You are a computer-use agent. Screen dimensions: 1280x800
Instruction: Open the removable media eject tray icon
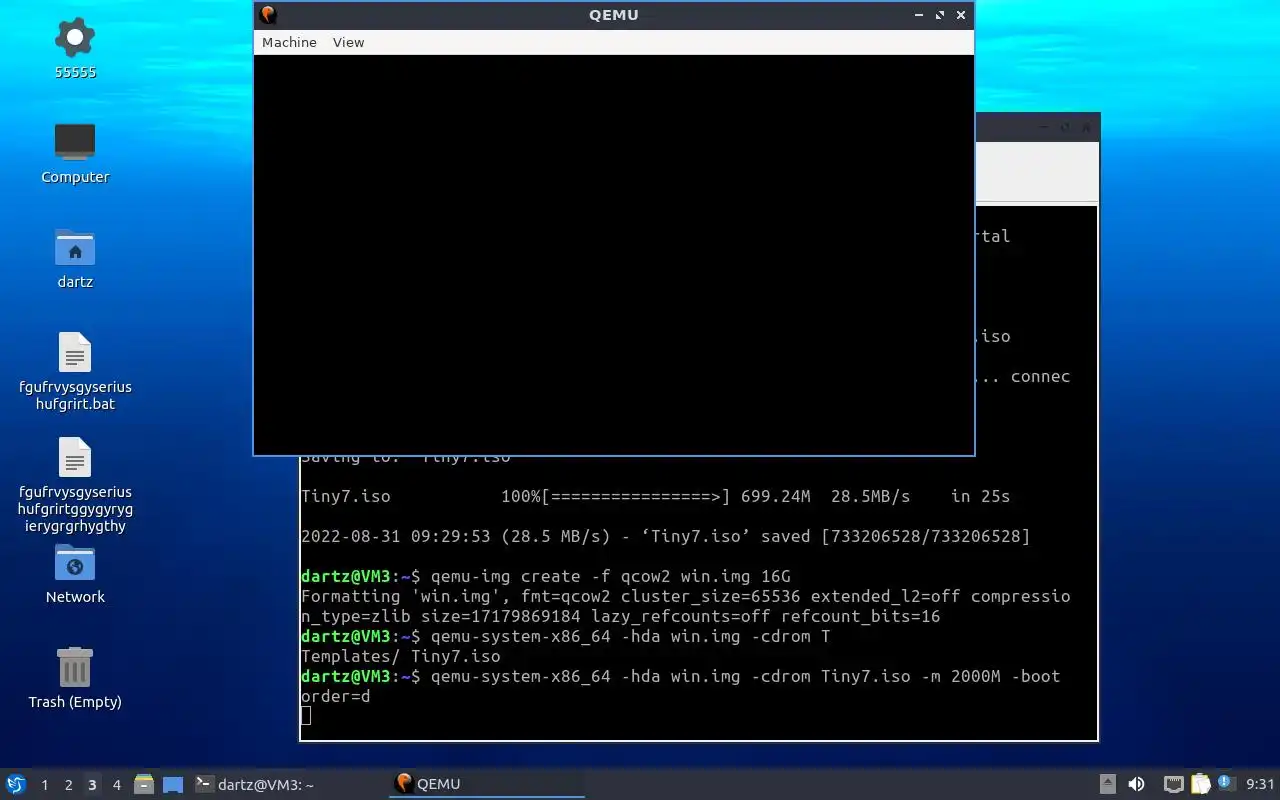[x=1108, y=784]
